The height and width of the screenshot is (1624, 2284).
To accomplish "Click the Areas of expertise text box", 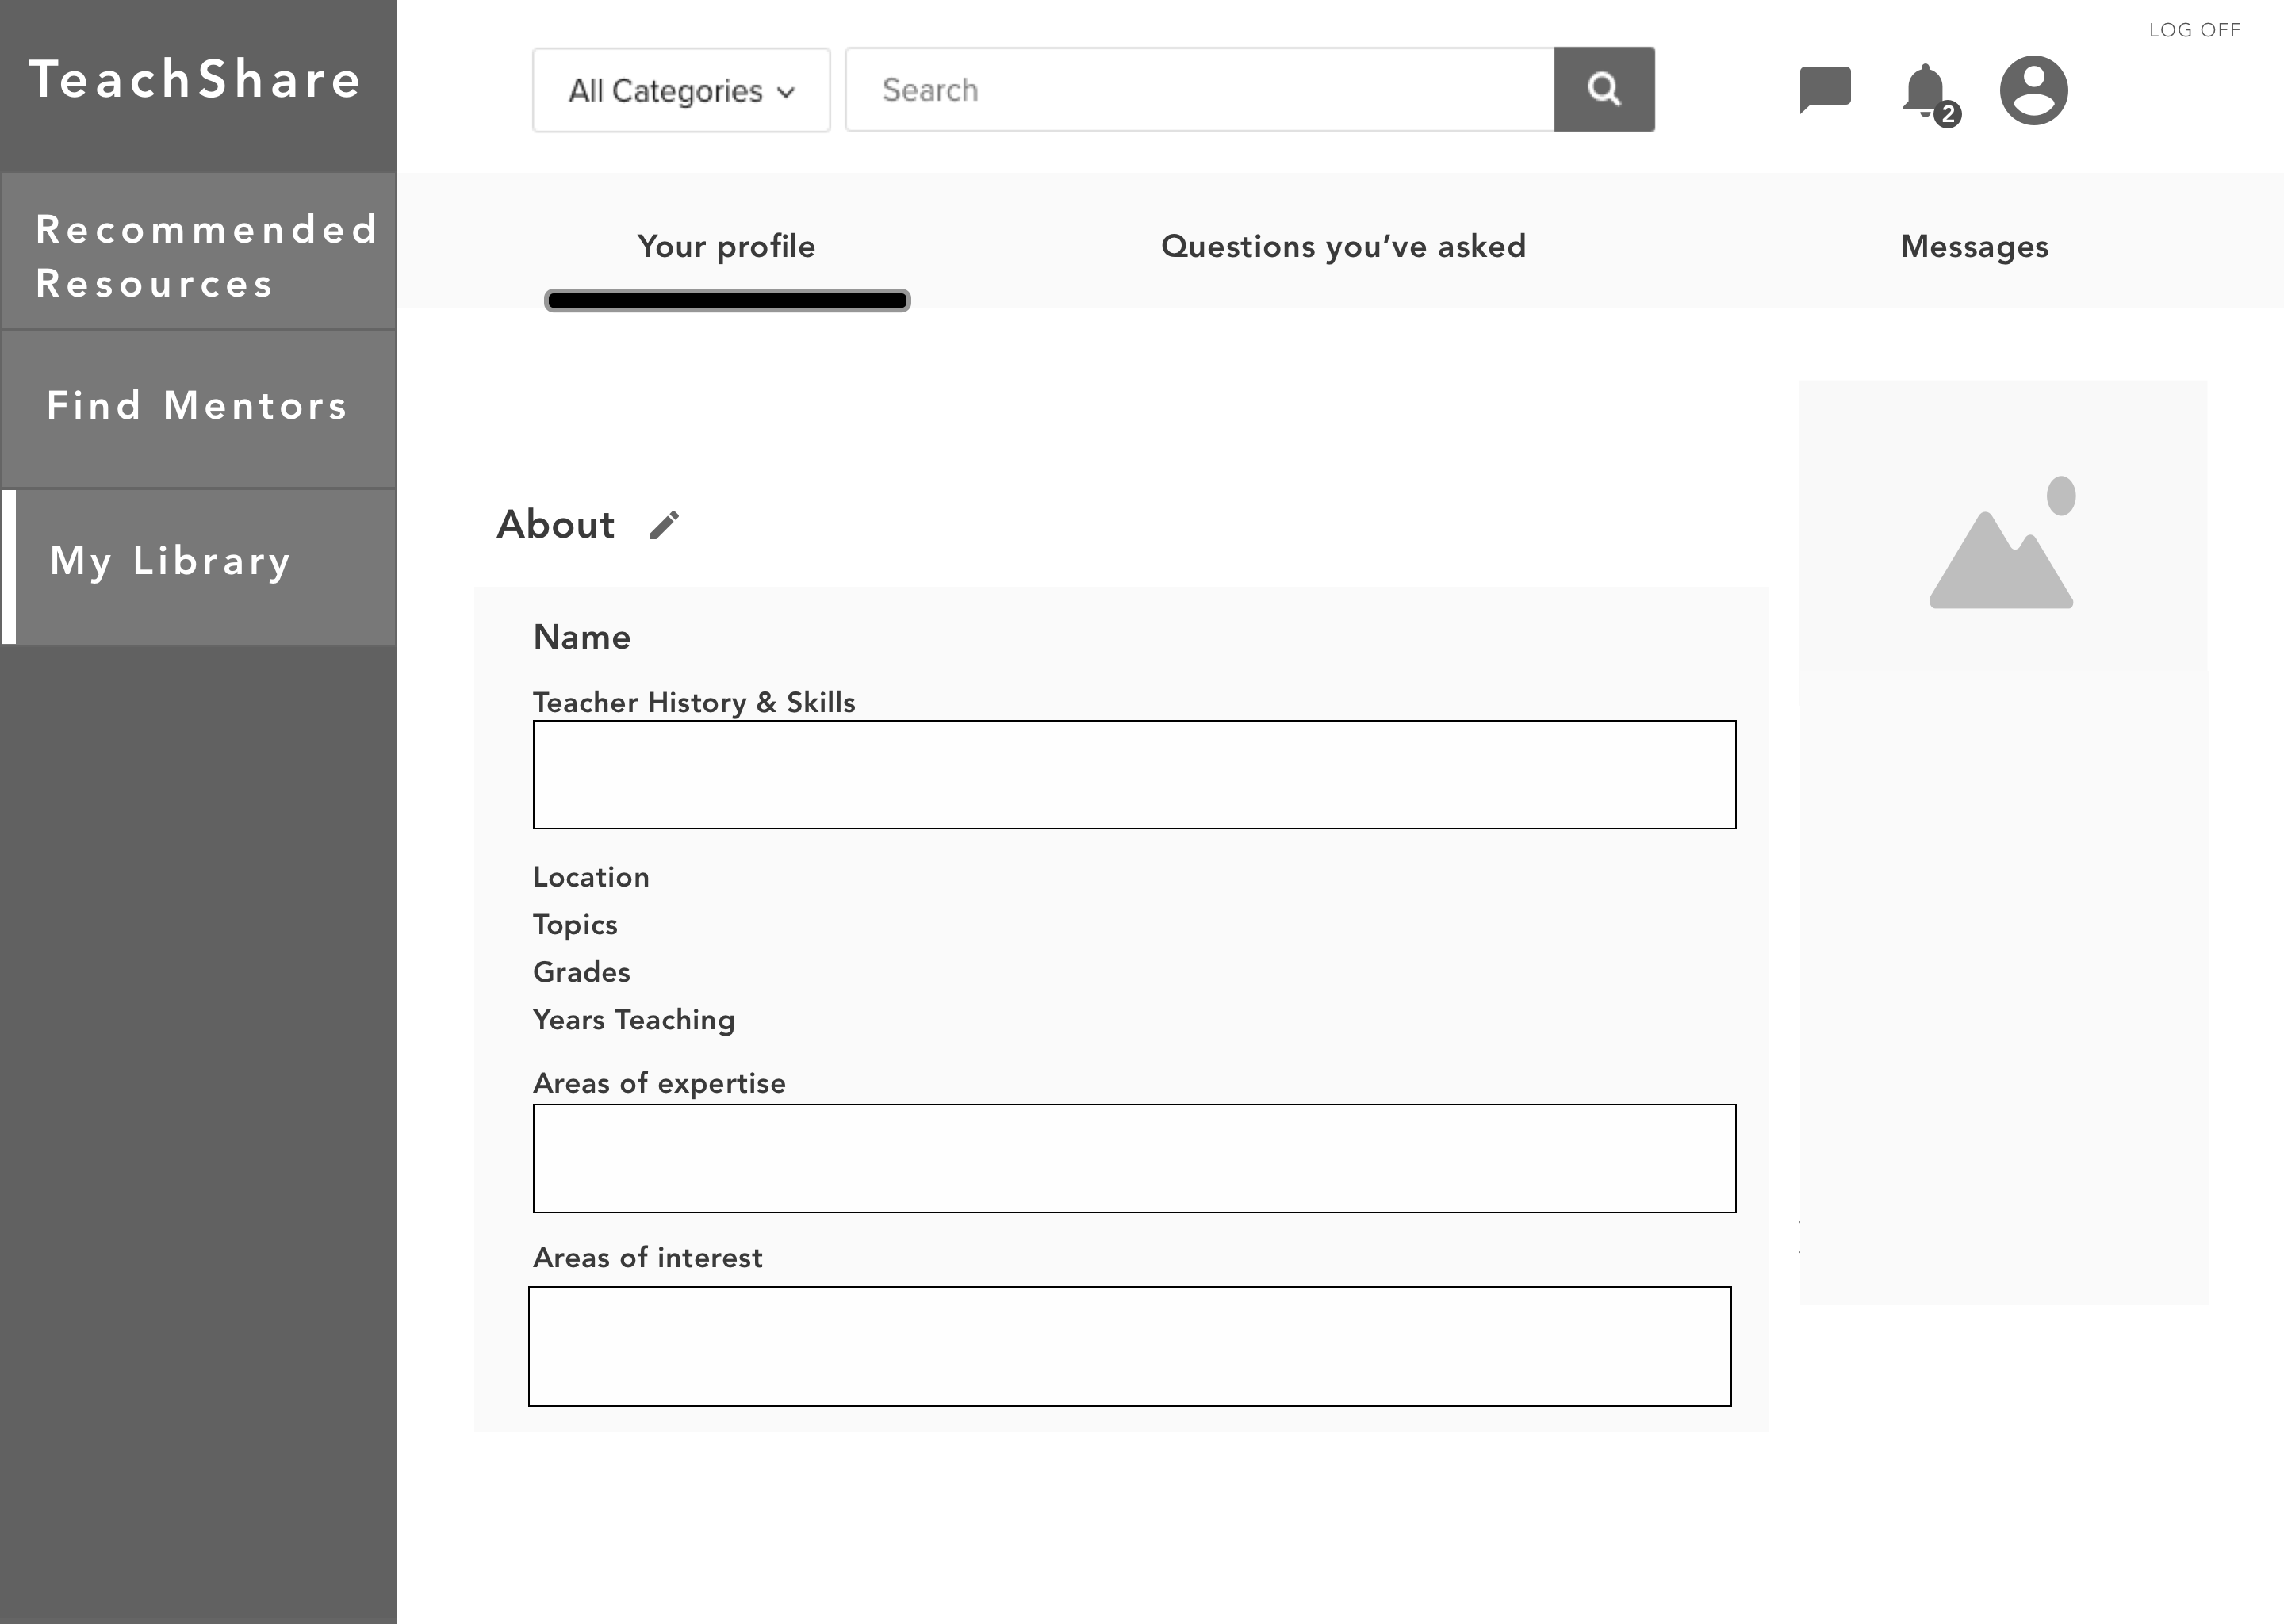I will (1134, 1158).
